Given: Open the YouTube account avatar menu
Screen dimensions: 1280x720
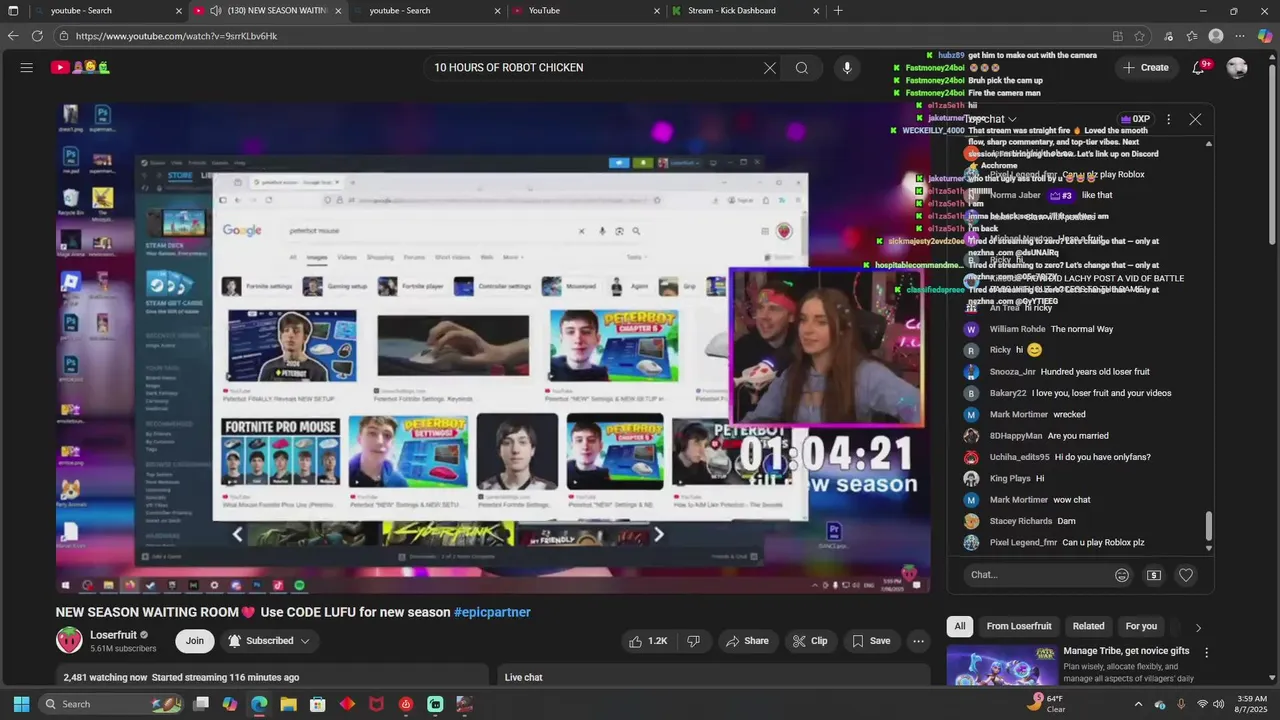Looking at the screenshot, I should [1237, 68].
